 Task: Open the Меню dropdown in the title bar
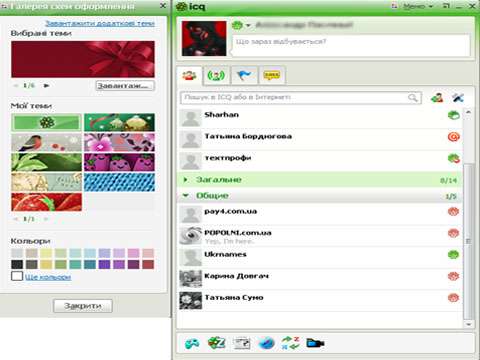pos(418,6)
